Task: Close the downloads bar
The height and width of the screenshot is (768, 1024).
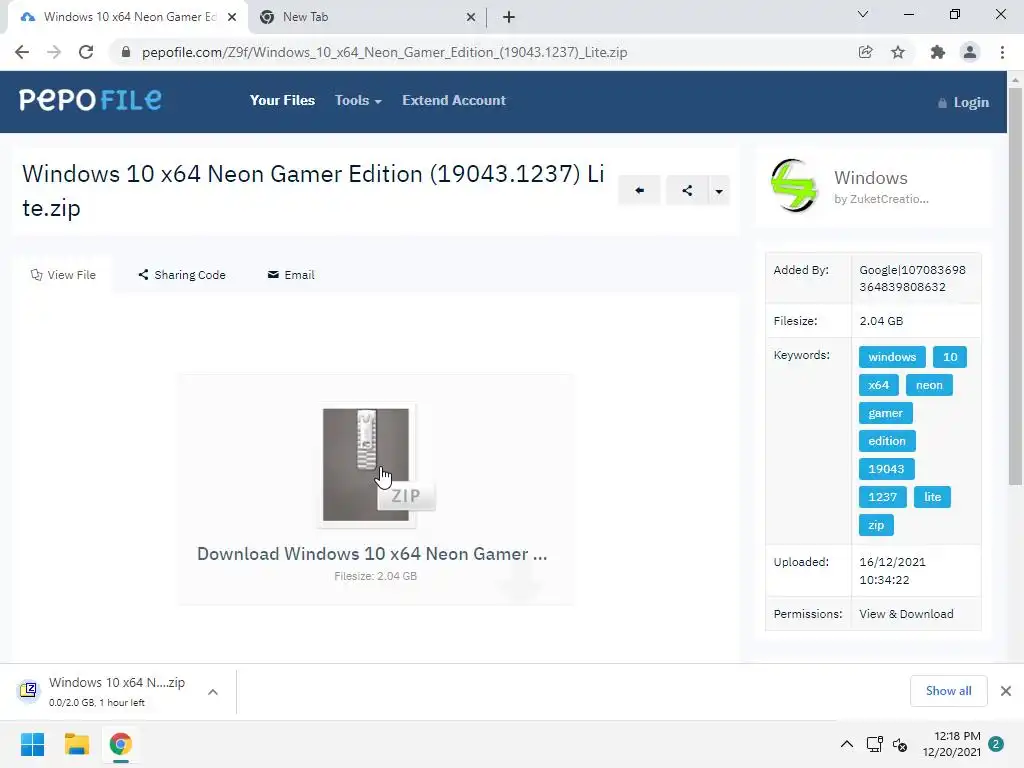Action: [1006, 691]
